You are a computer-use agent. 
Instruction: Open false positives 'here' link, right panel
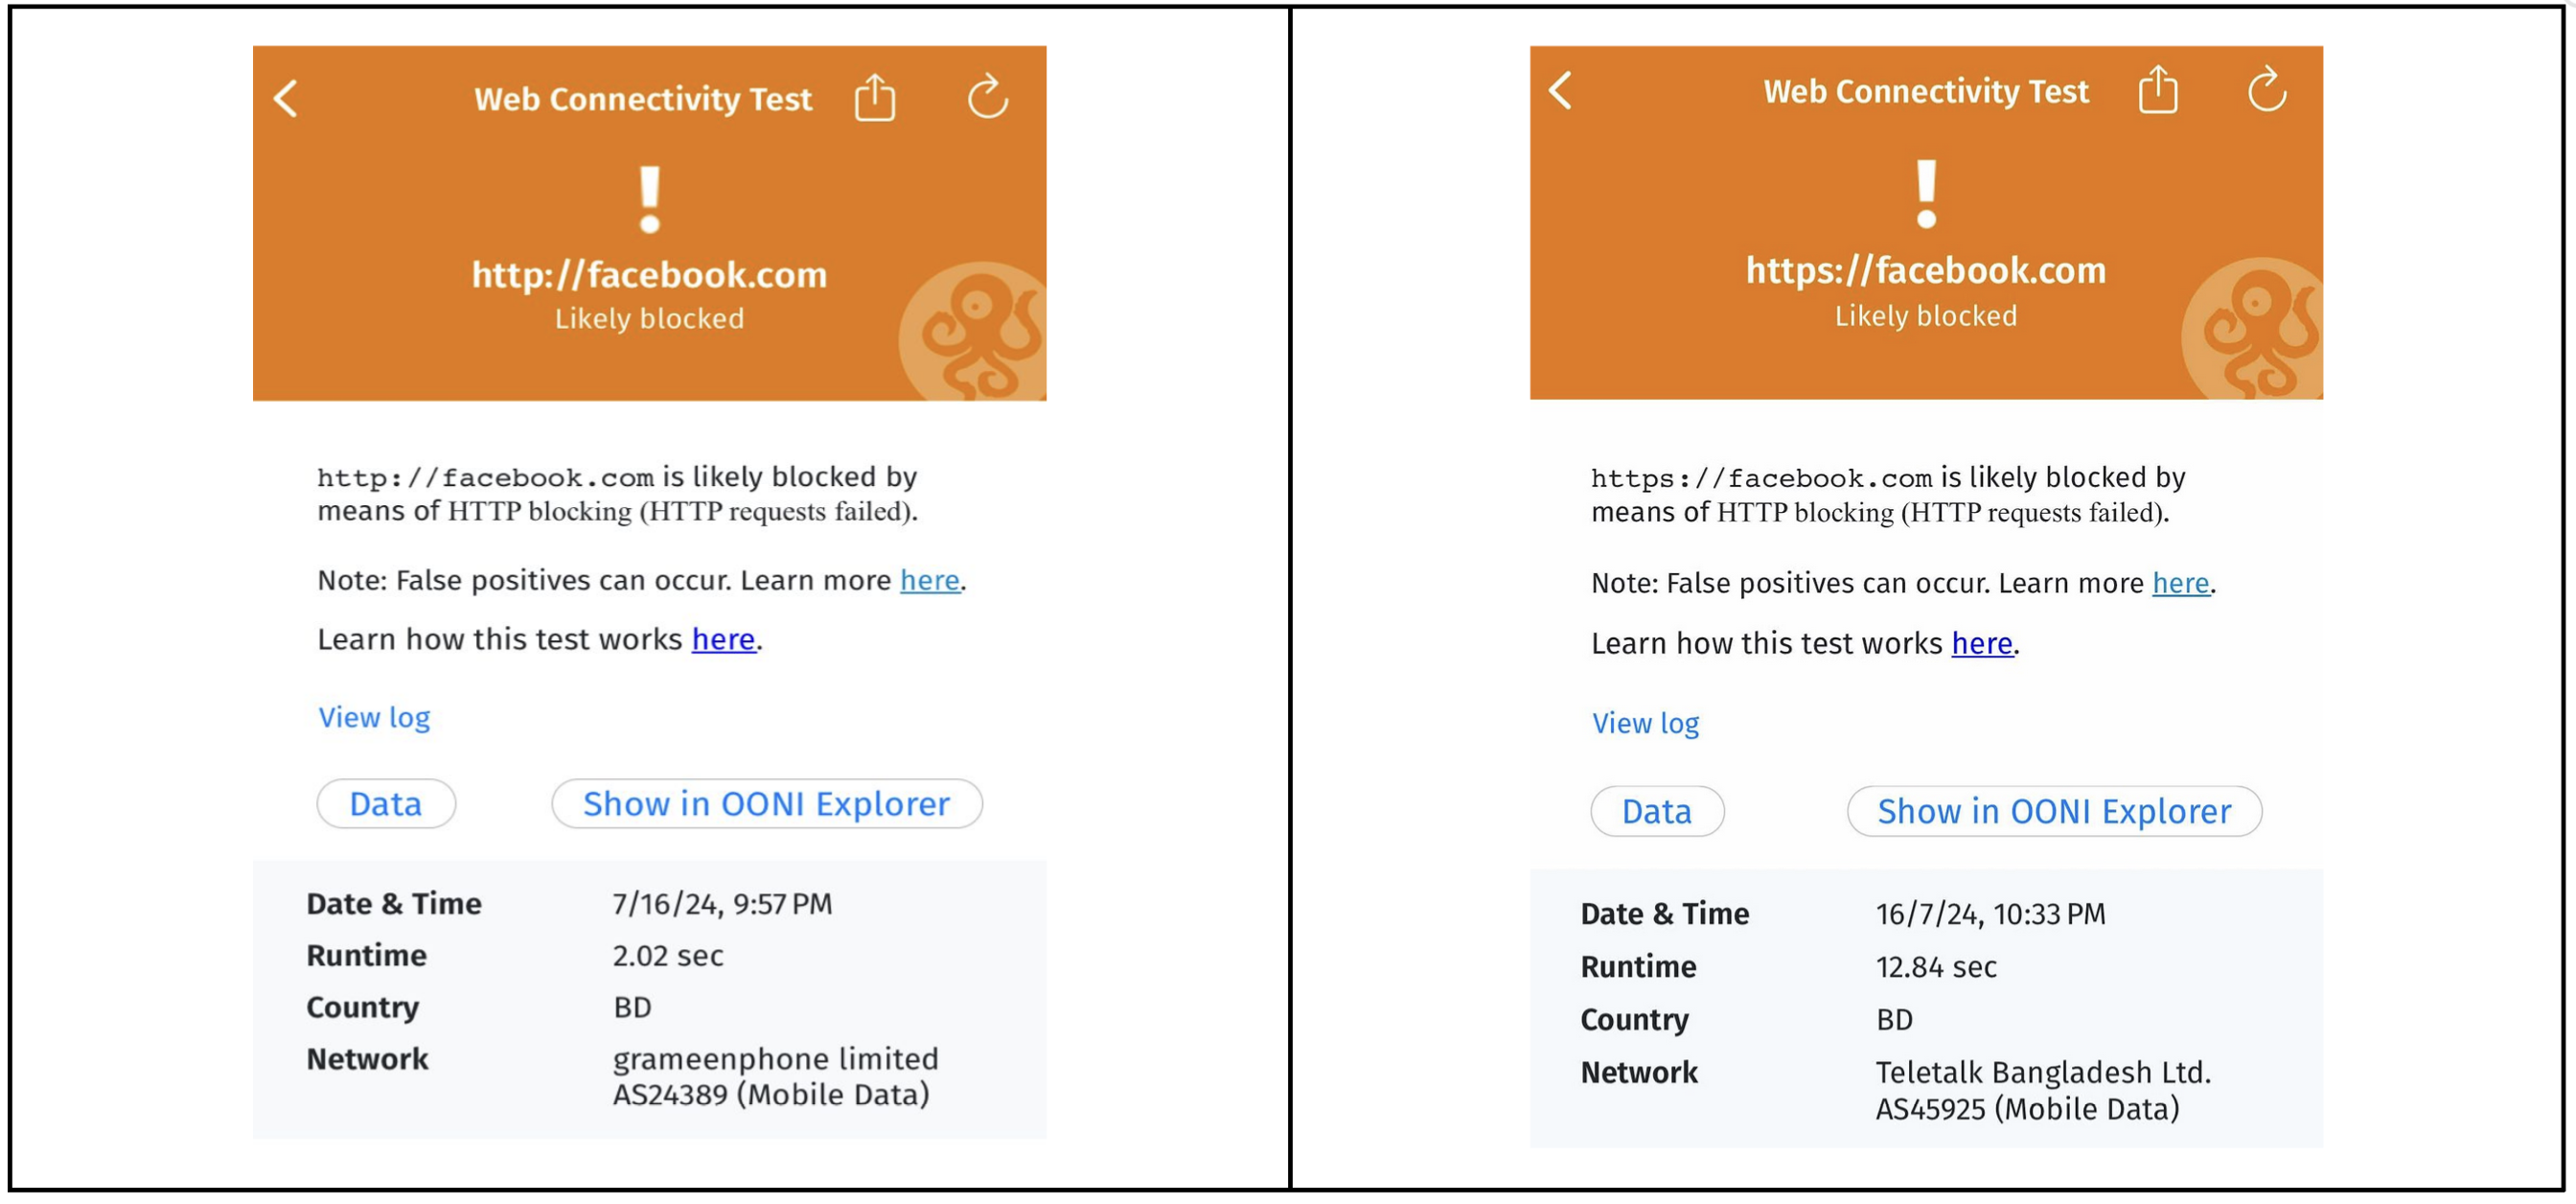(x=2180, y=584)
